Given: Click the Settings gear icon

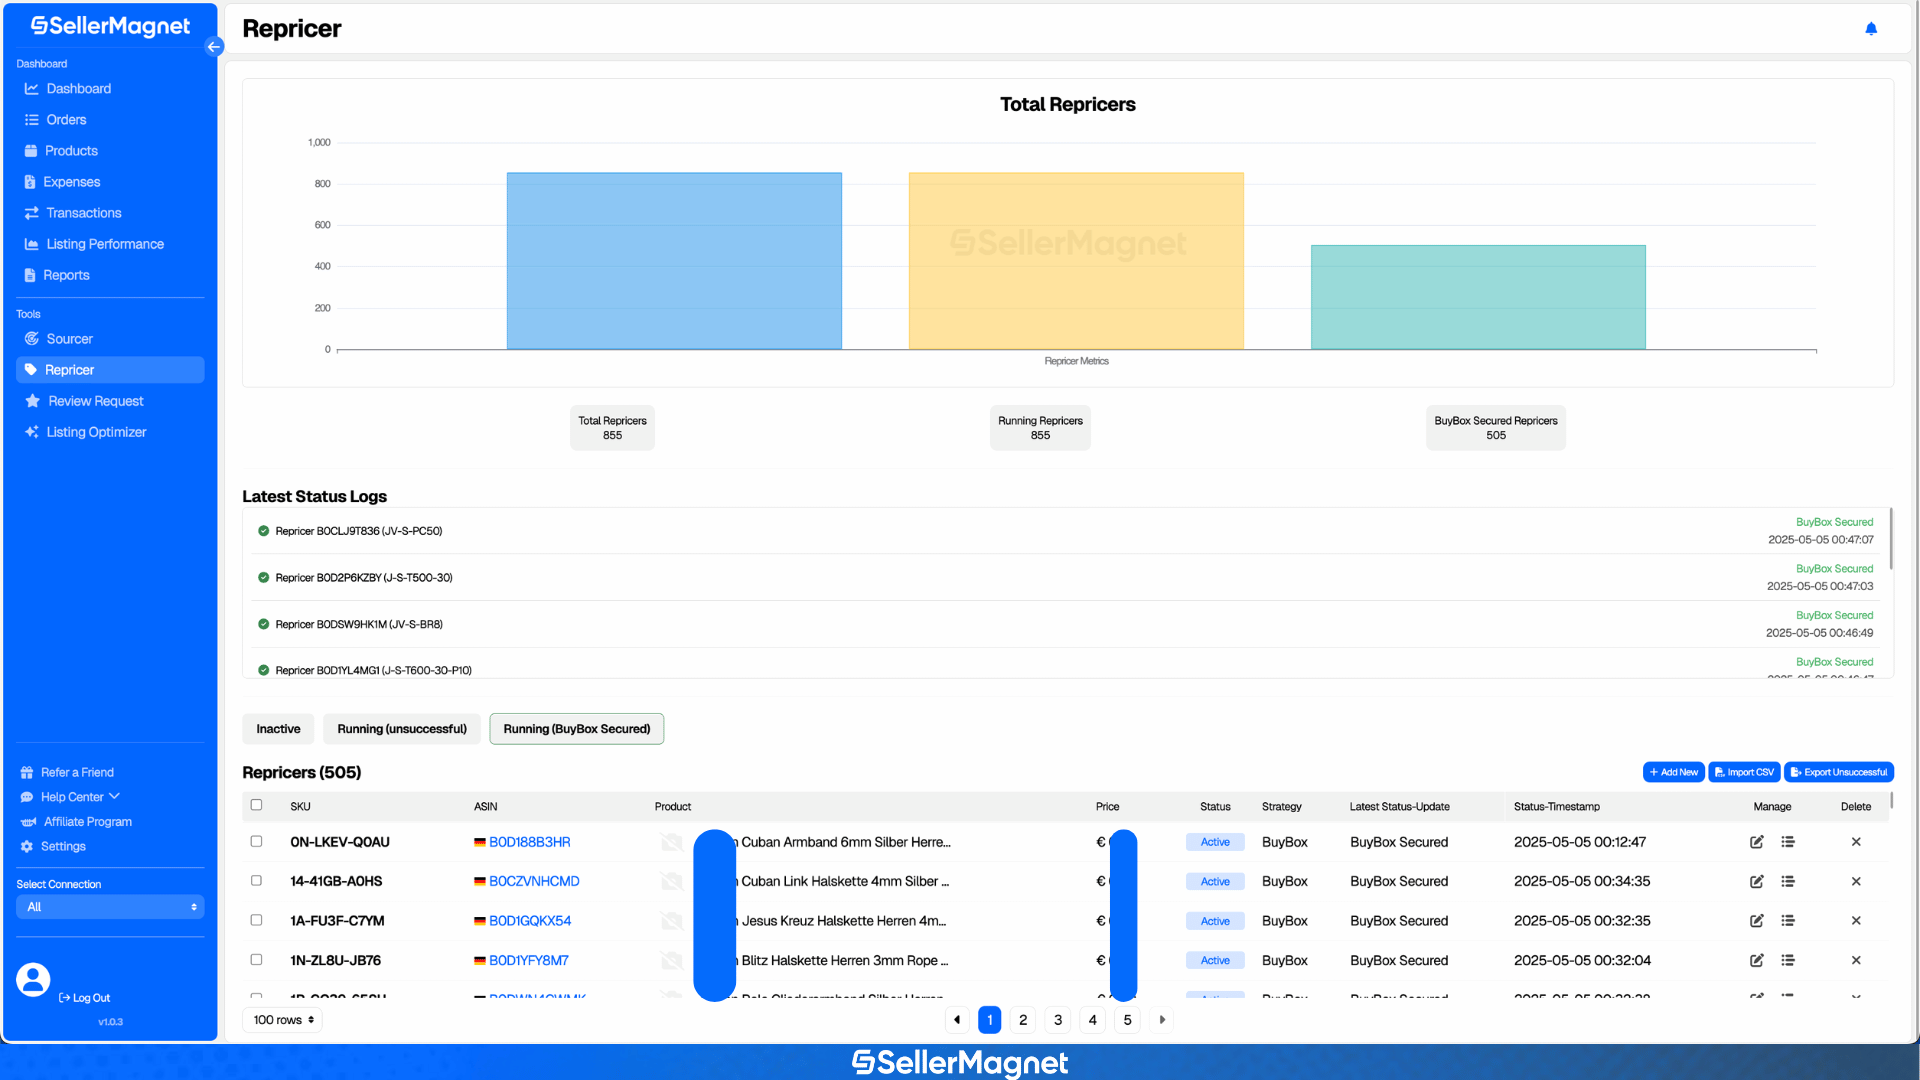Looking at the screenshot, I should coord(27,847).
